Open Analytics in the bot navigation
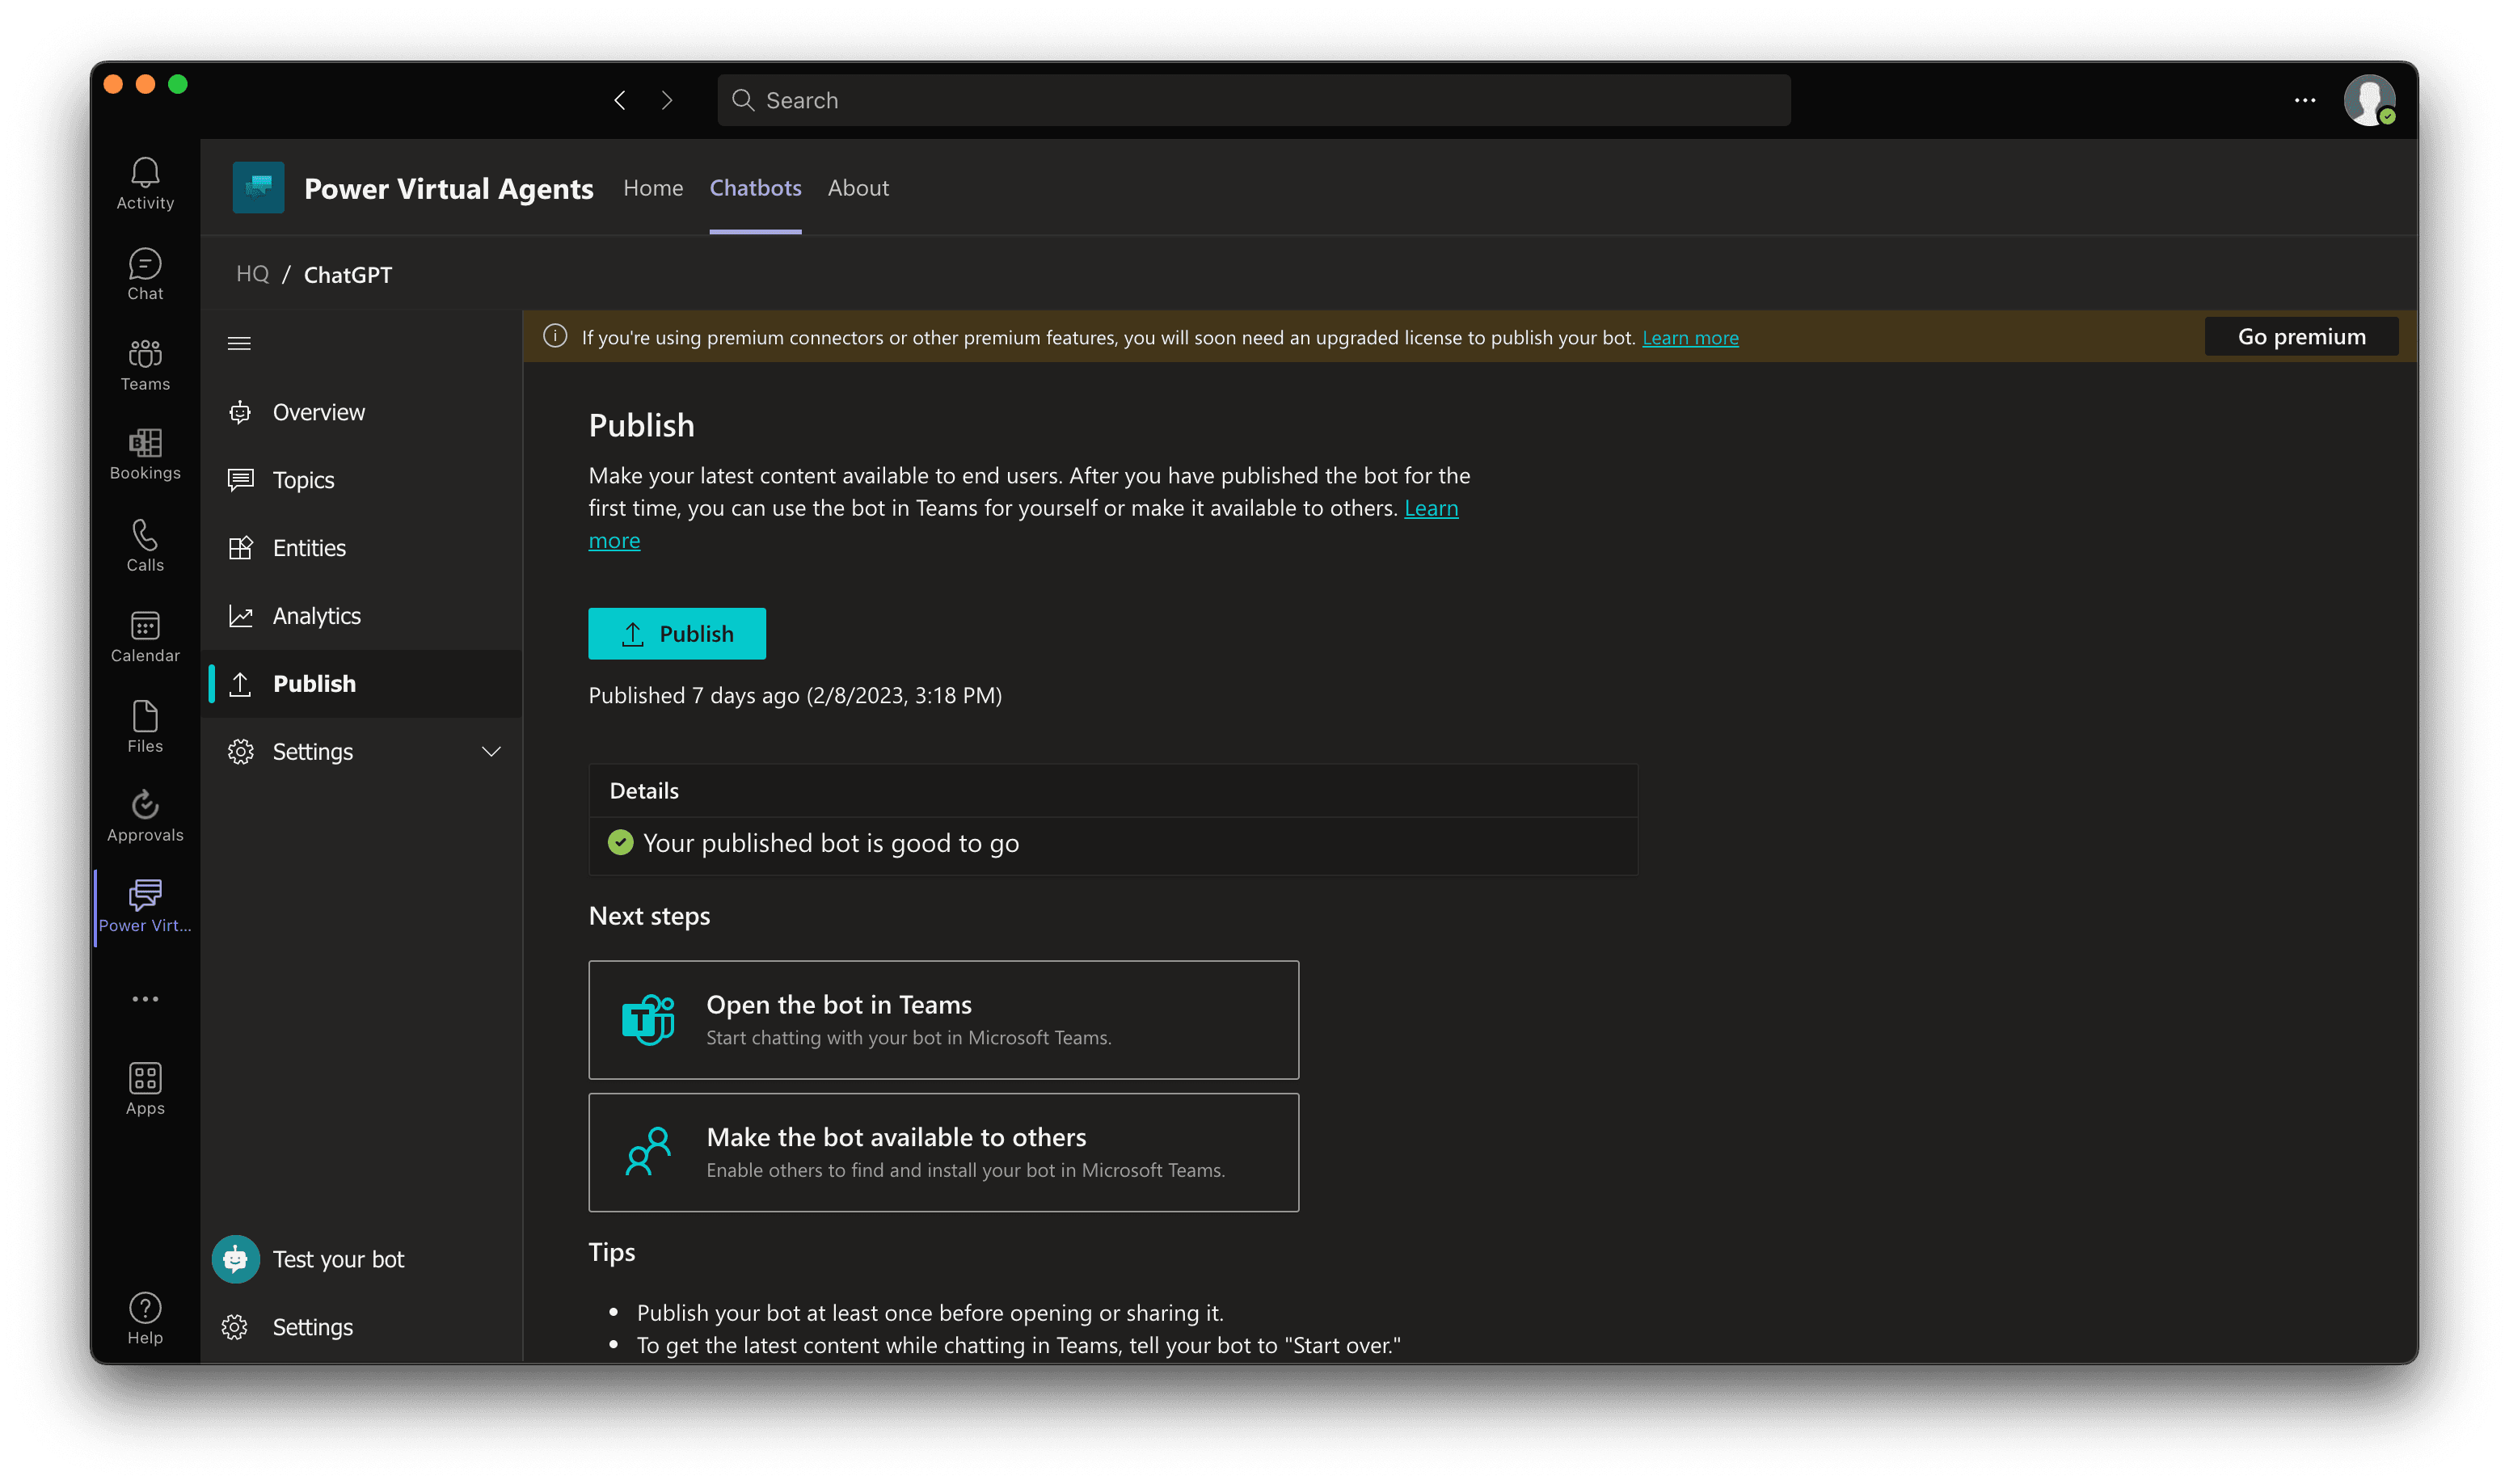 (x=361, y=616)
